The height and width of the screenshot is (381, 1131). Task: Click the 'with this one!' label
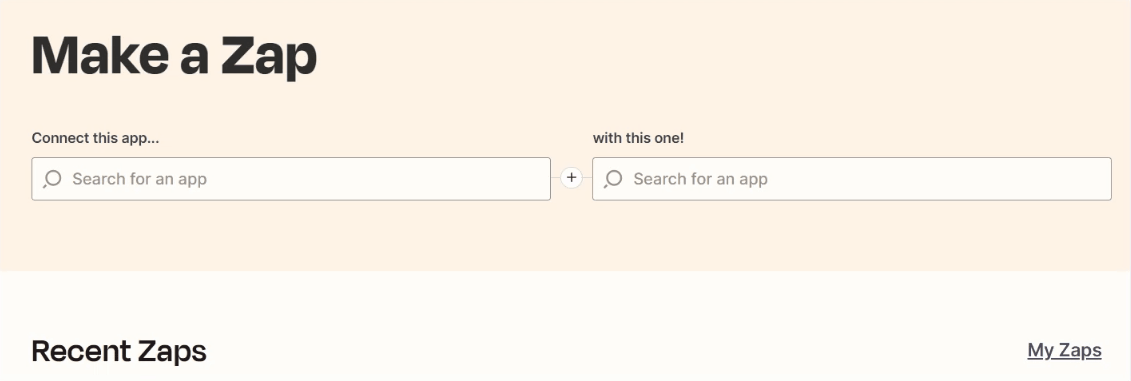(638, 138)
